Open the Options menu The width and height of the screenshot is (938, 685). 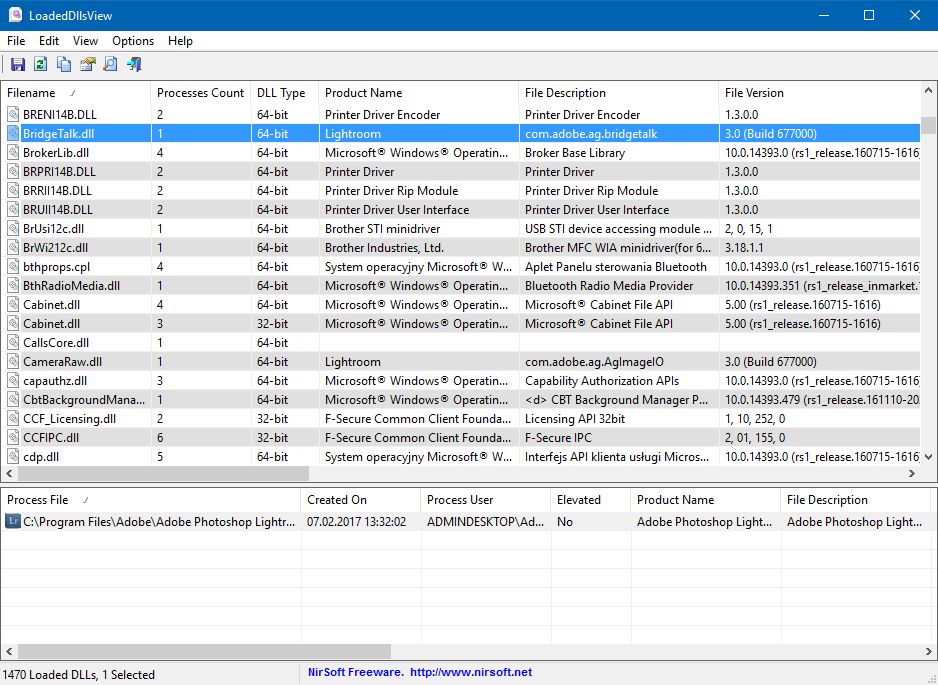tap(133, 41)
